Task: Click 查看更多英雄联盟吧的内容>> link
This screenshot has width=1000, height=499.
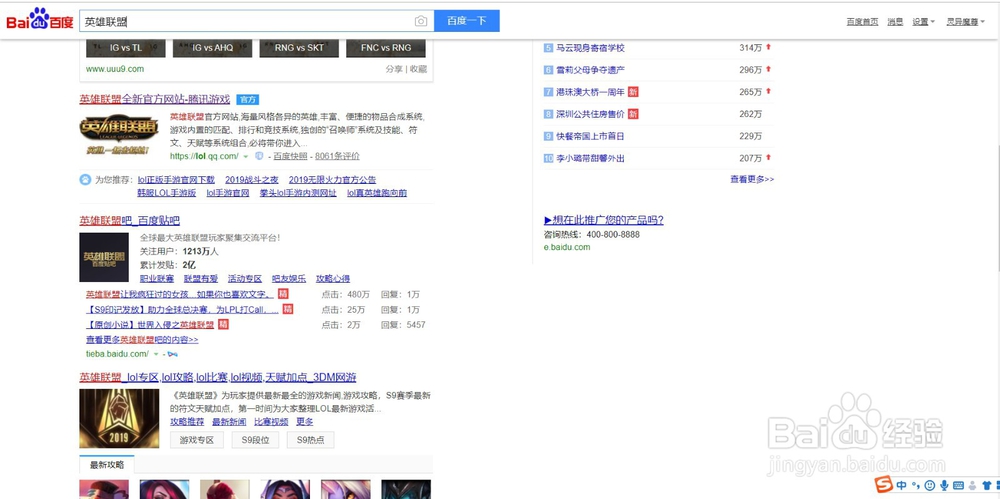Action: pos(142,340)
